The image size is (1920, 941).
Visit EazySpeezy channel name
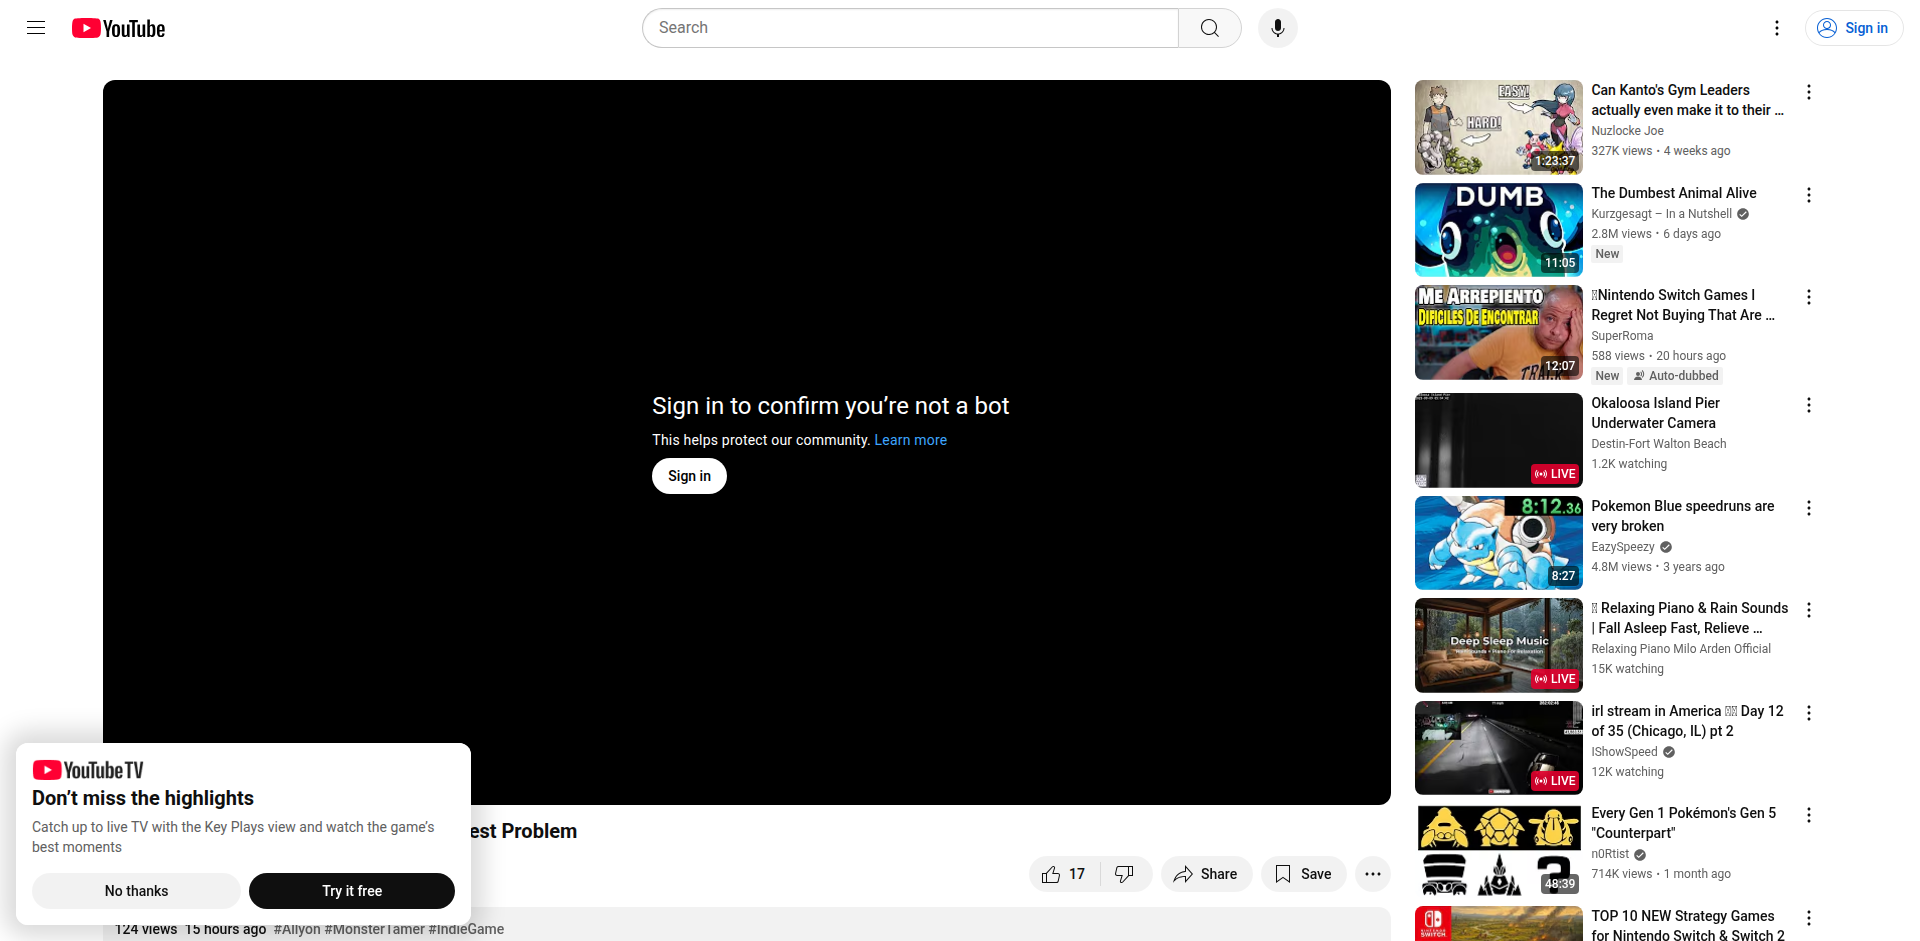pyautogui.click(x=1623, y=547)
